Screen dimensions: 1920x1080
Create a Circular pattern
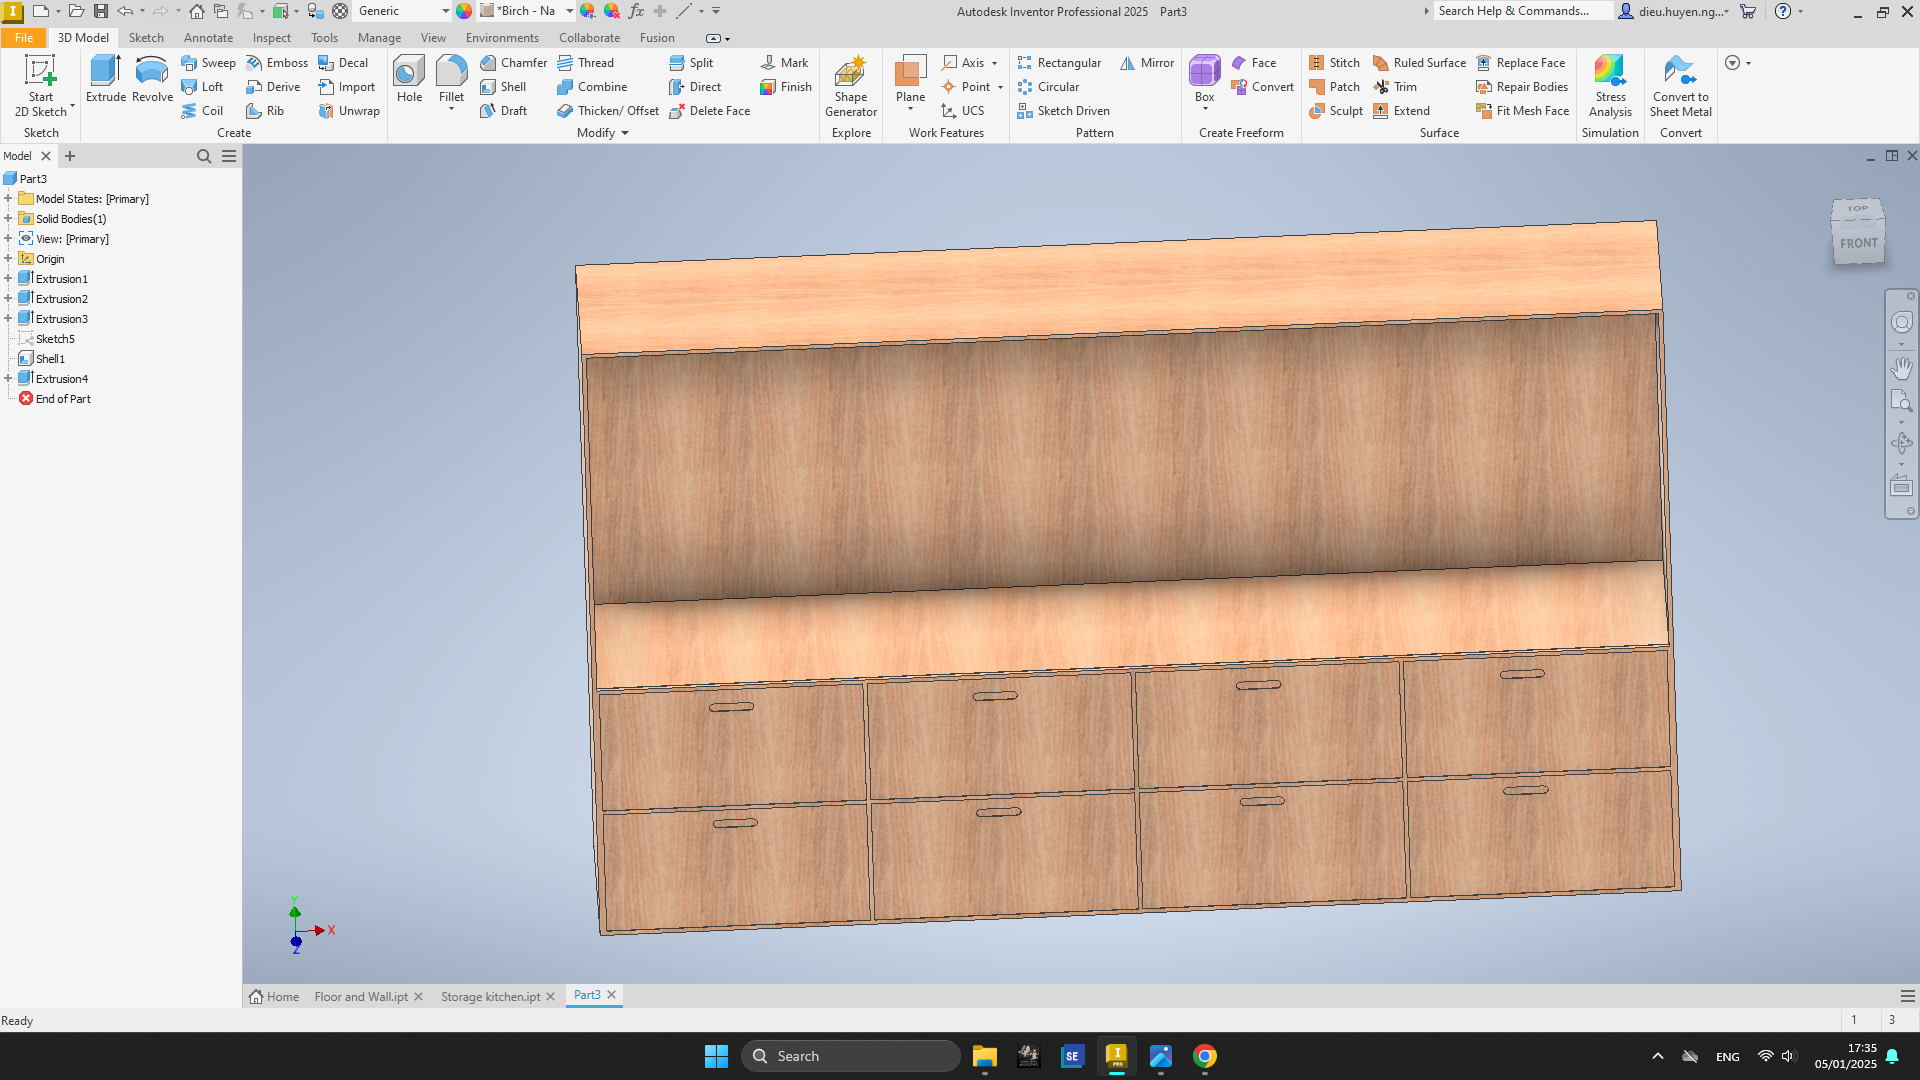click(1048, 87)
